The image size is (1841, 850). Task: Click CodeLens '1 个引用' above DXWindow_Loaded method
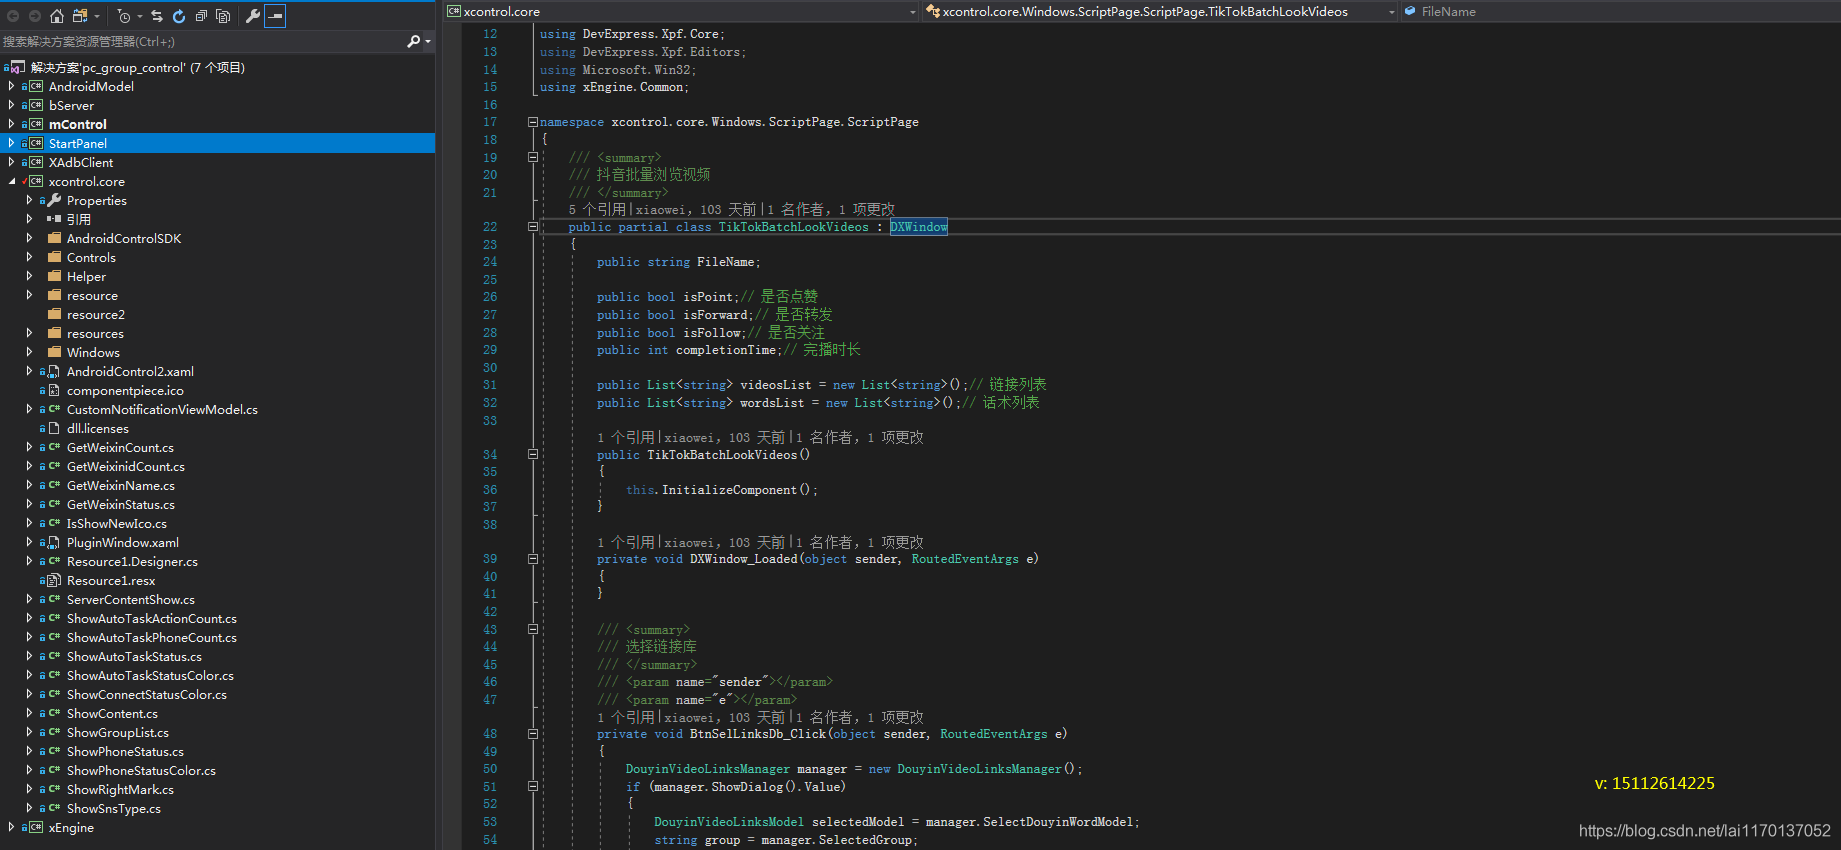tap(625, 542)
